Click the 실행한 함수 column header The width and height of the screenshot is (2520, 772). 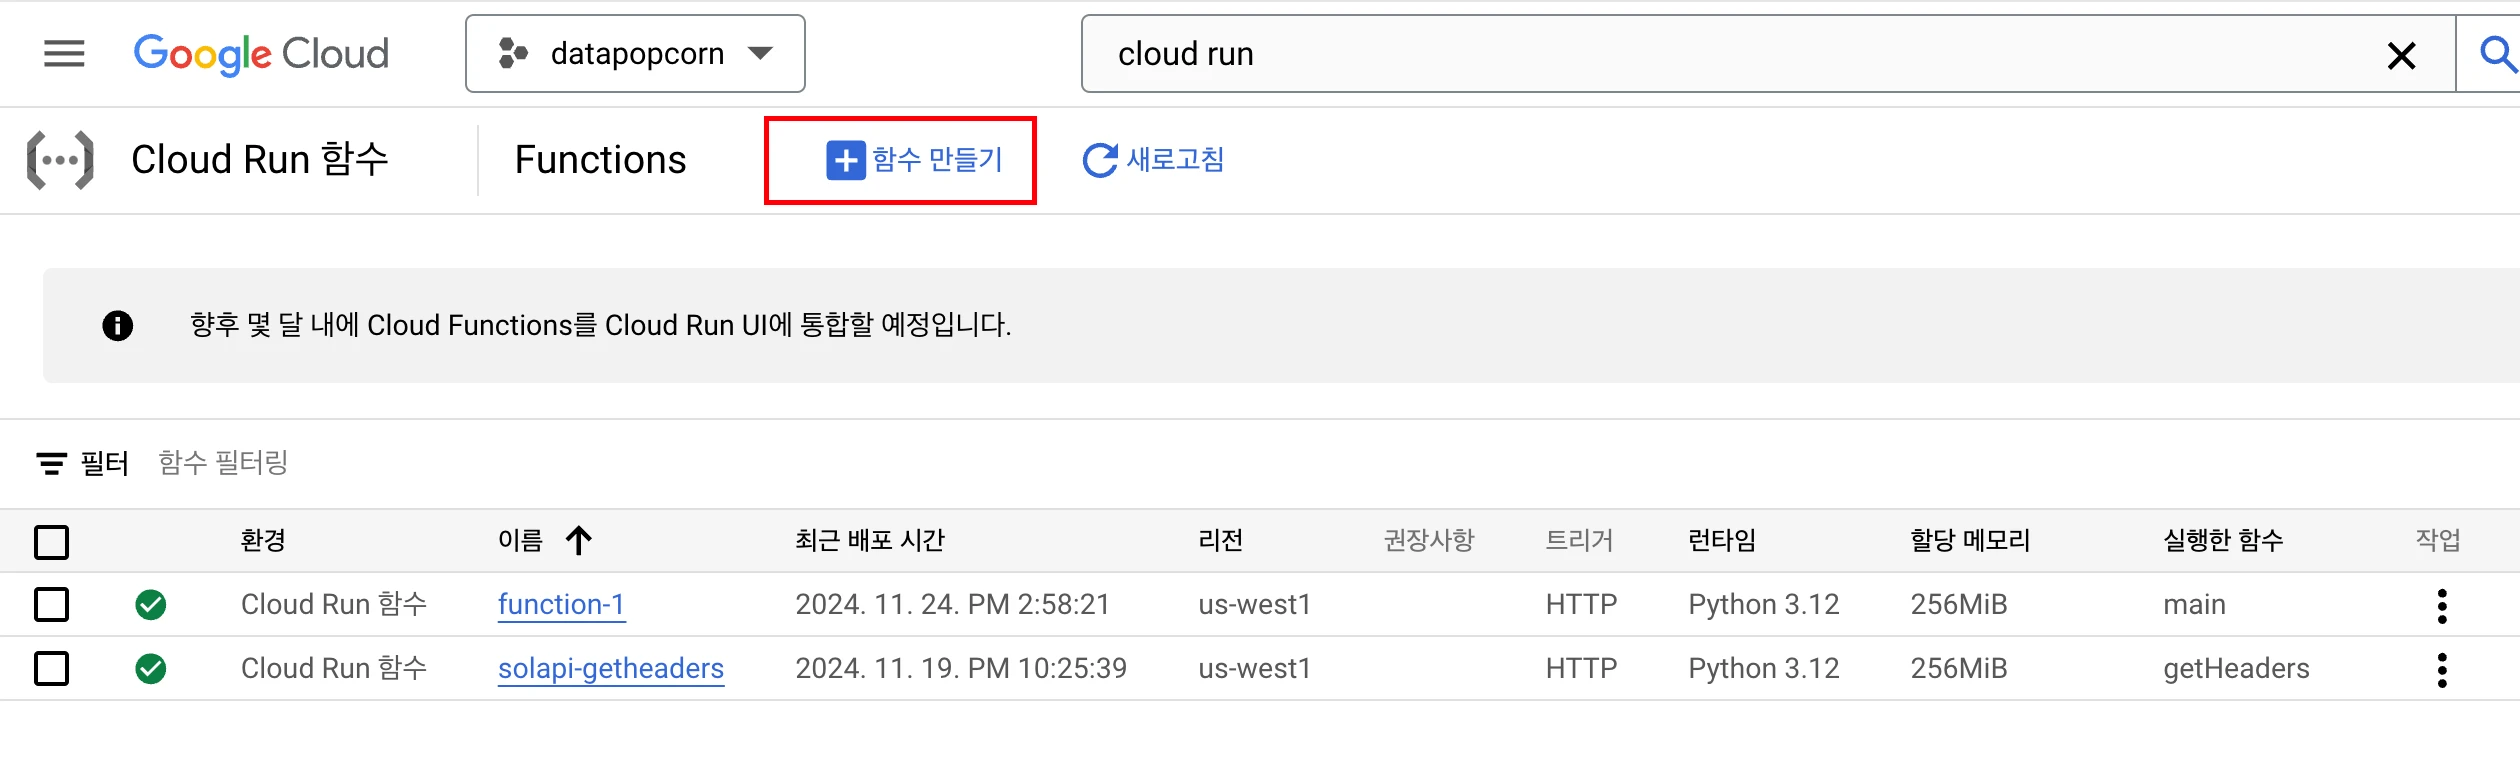tap(2224, 541)
